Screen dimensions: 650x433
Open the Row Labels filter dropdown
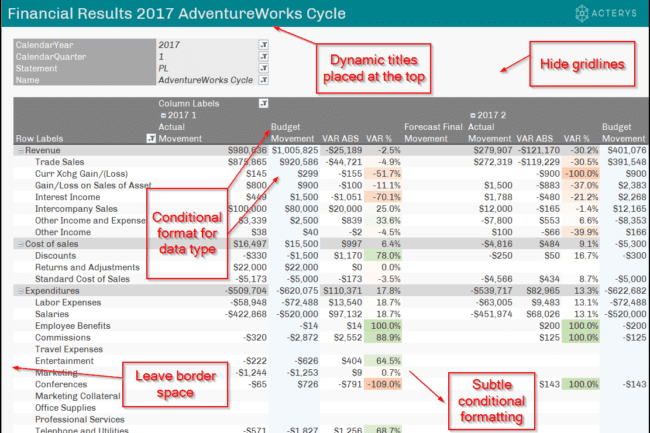click(151, 138)
